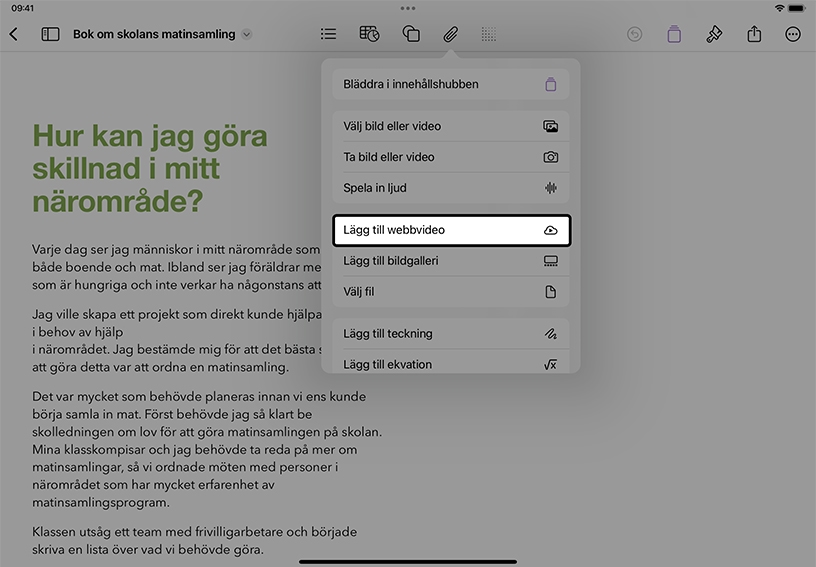Tap the share icon

point(754,34)
